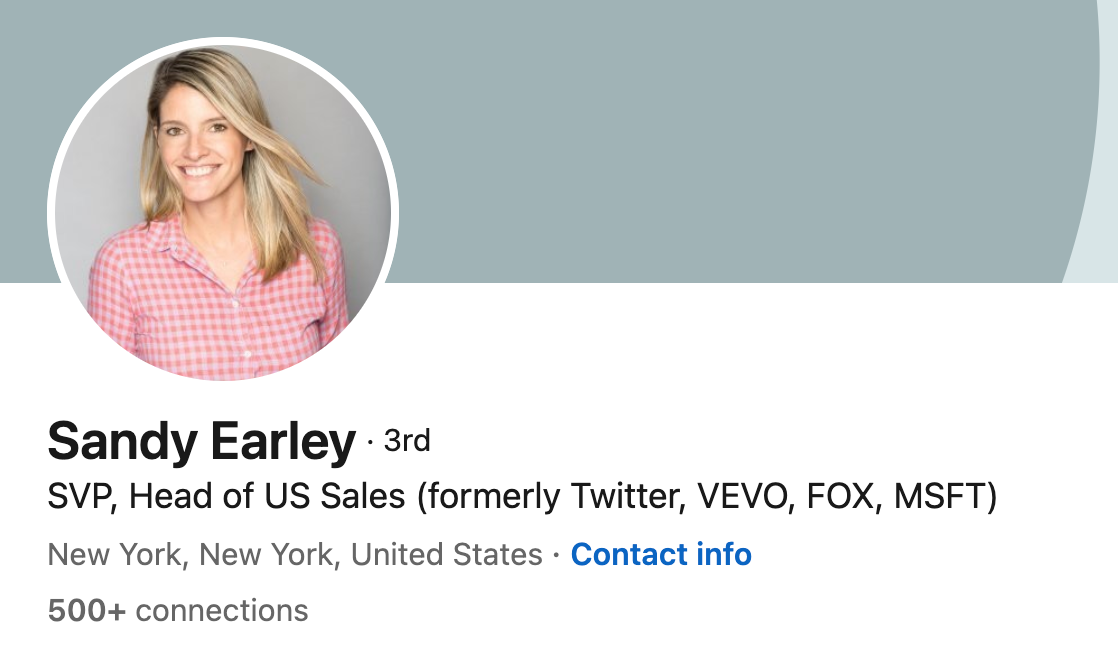The height and width of the screenshot is (648, 1118).
Task: Click the 3rd degree connection badge
Action: coord(406,441)
